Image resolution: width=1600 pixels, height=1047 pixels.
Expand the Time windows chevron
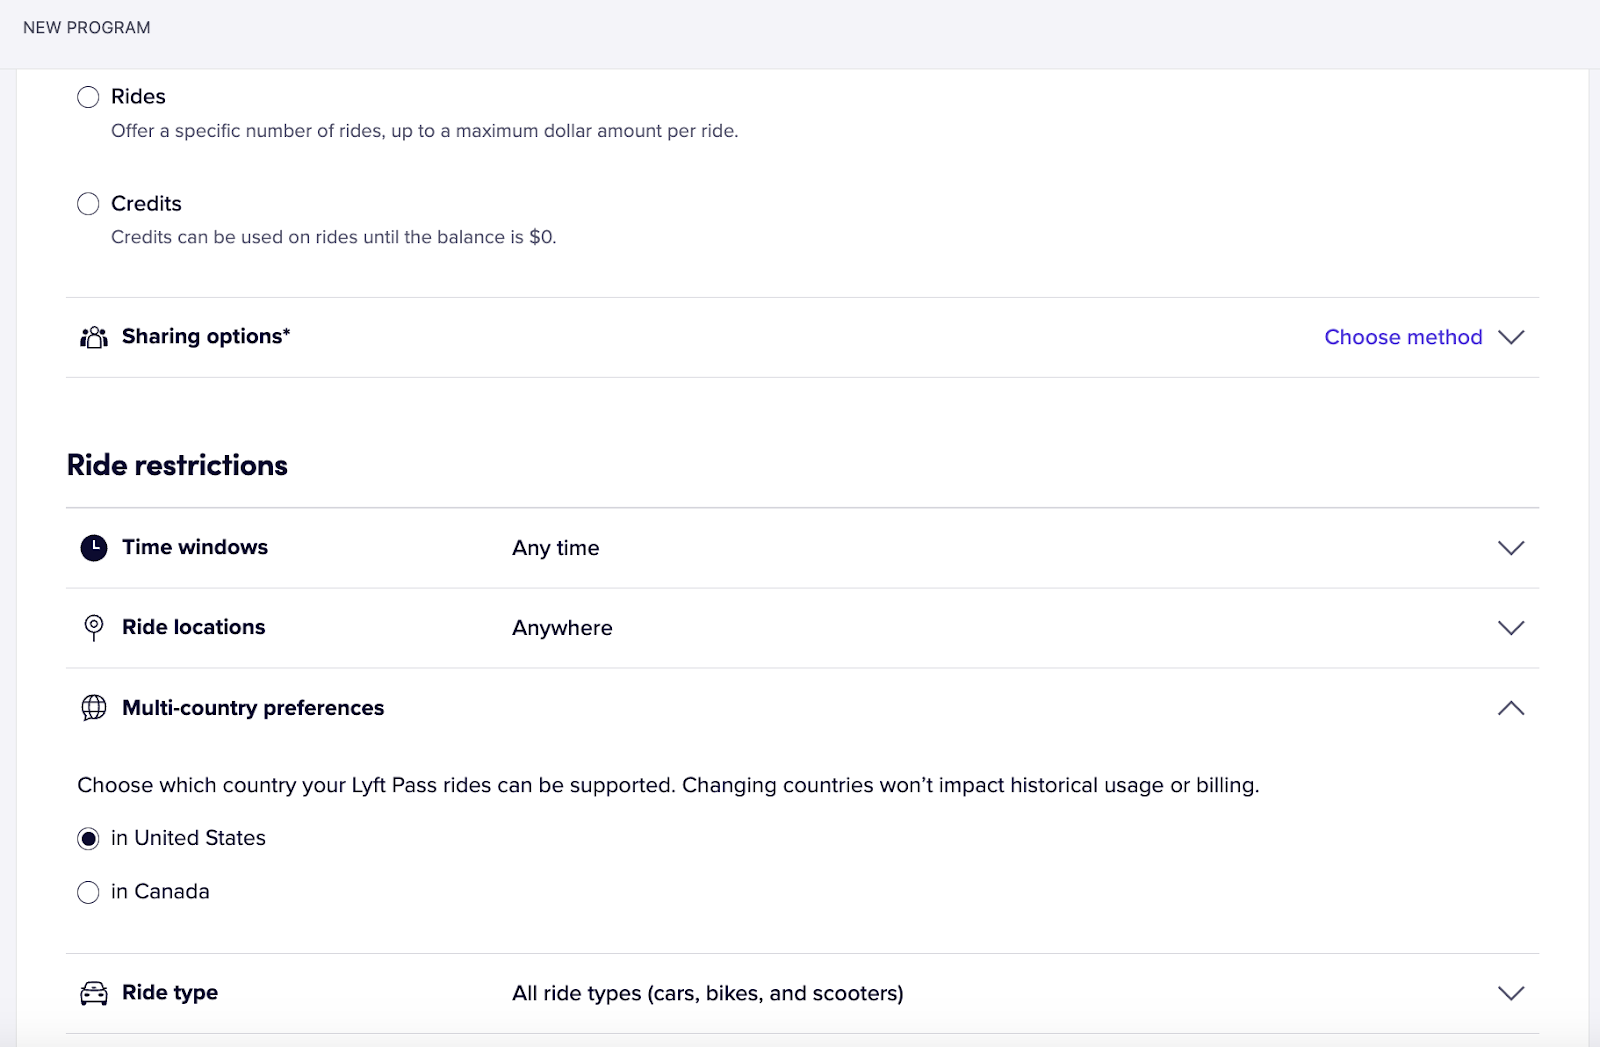point(1510,548)
